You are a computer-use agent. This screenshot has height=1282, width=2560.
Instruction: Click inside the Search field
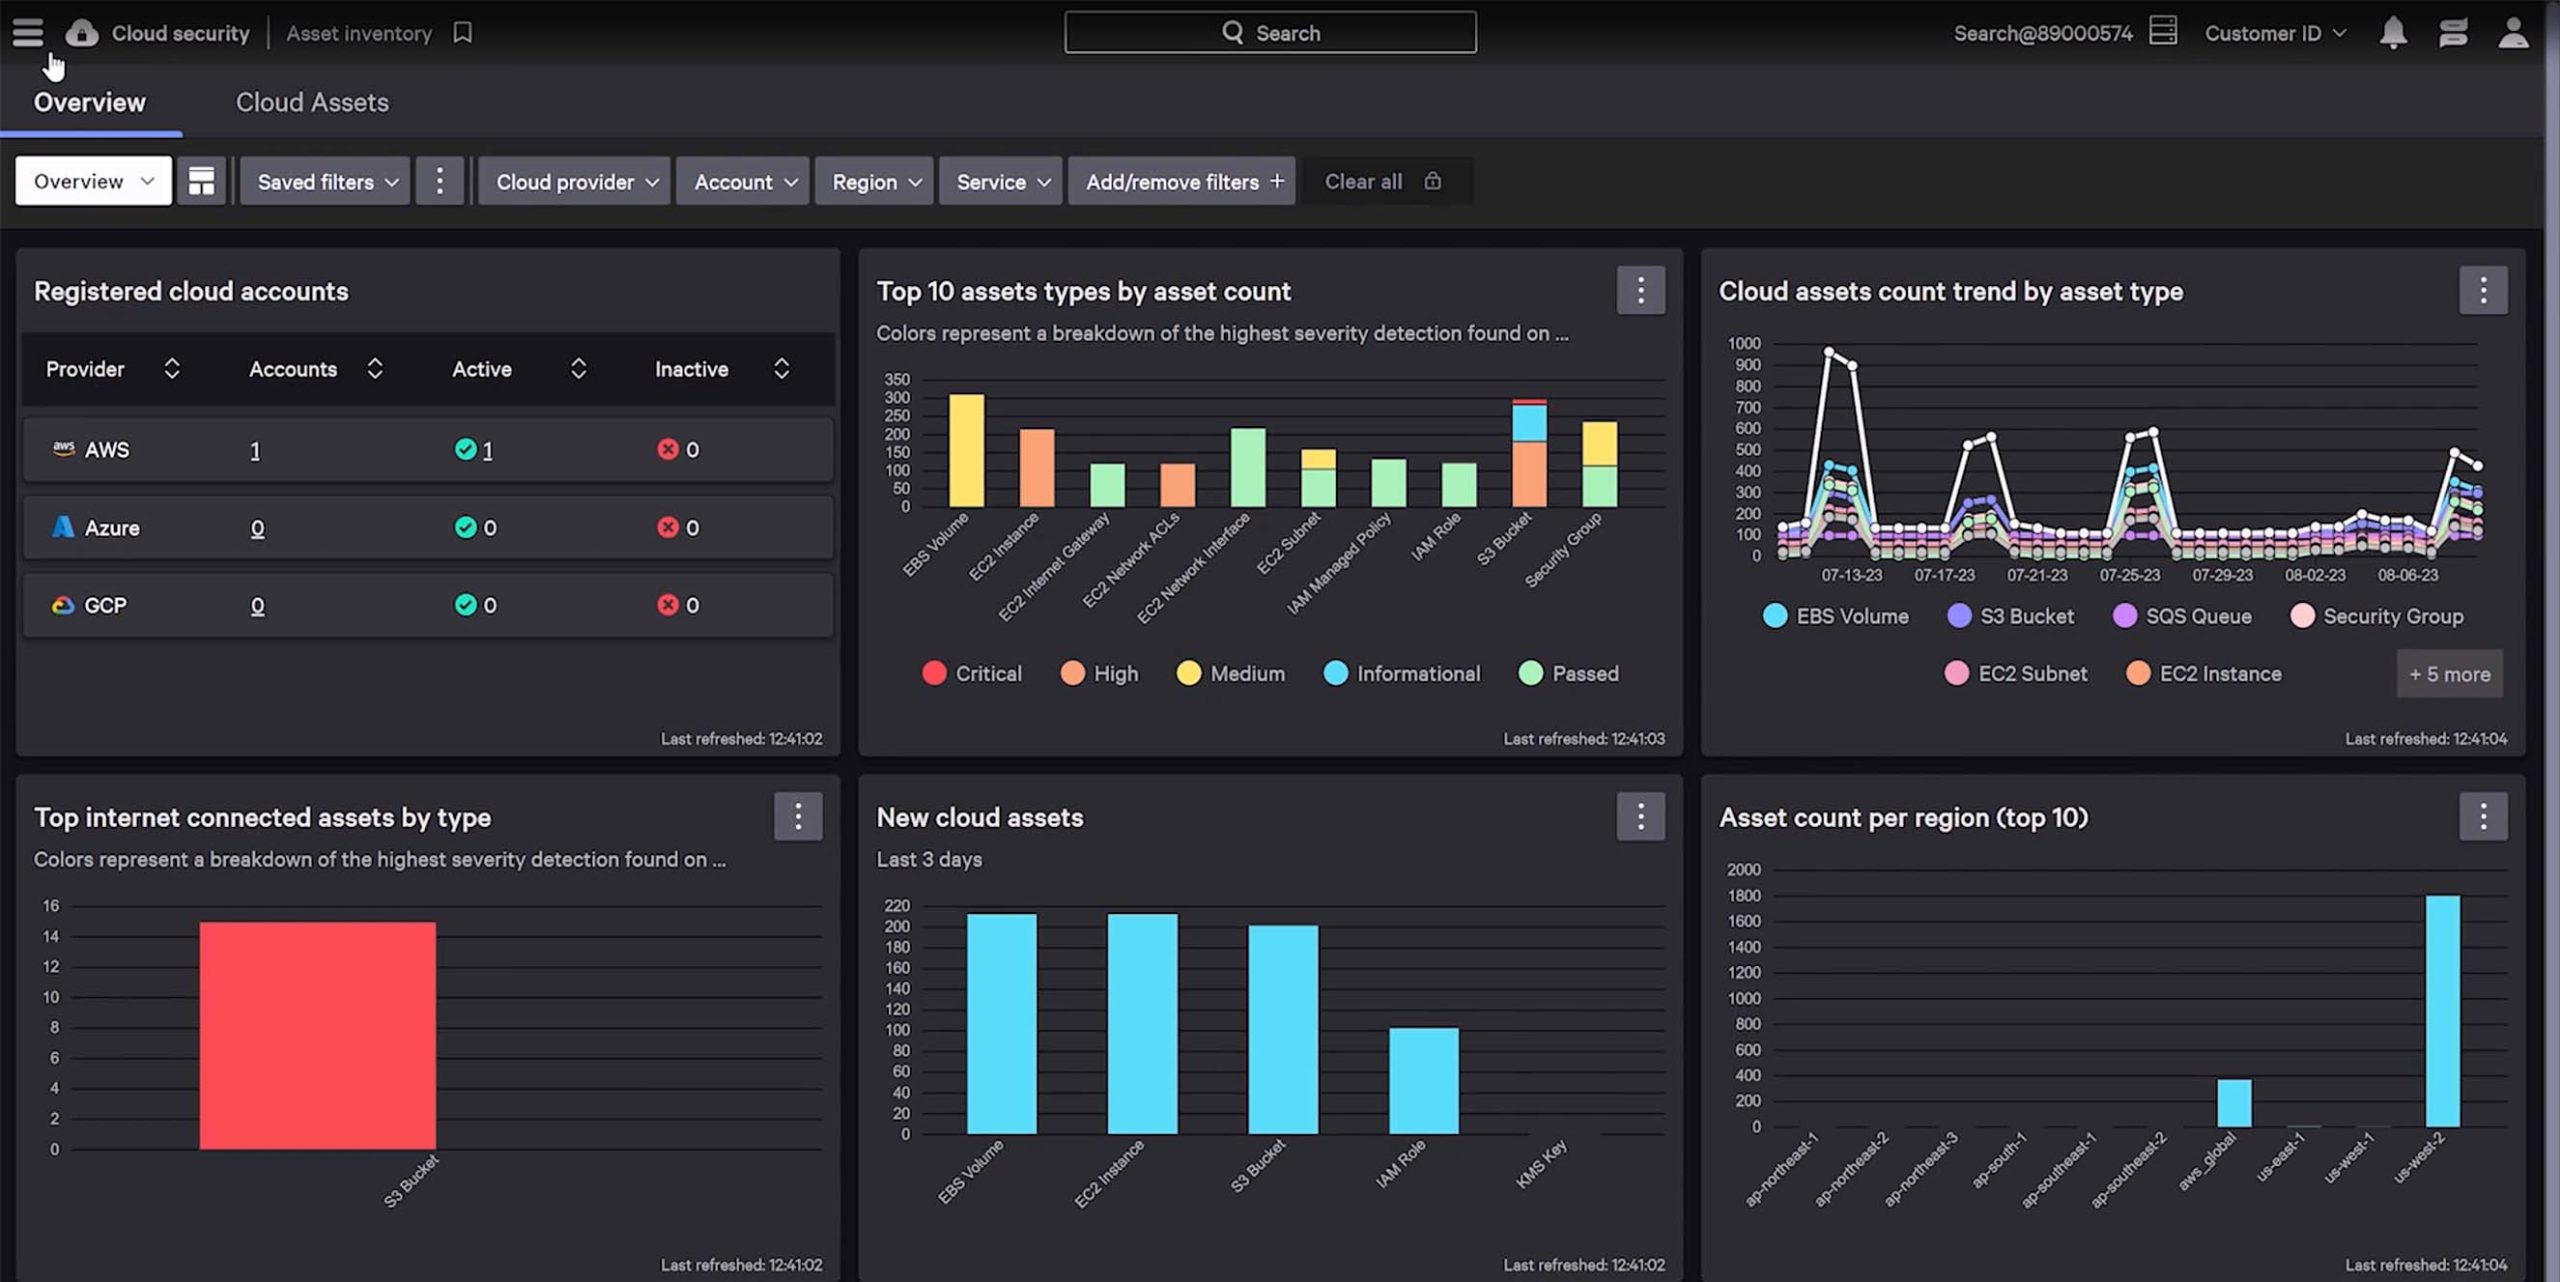click(1270, 31)
